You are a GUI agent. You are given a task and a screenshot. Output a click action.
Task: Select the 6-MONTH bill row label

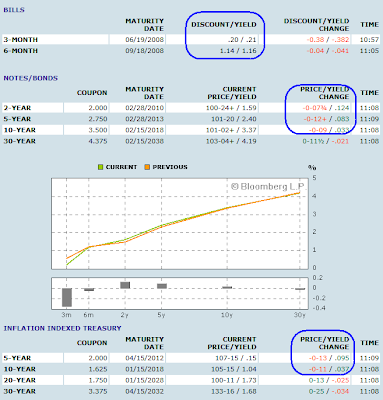click(21, 51)
